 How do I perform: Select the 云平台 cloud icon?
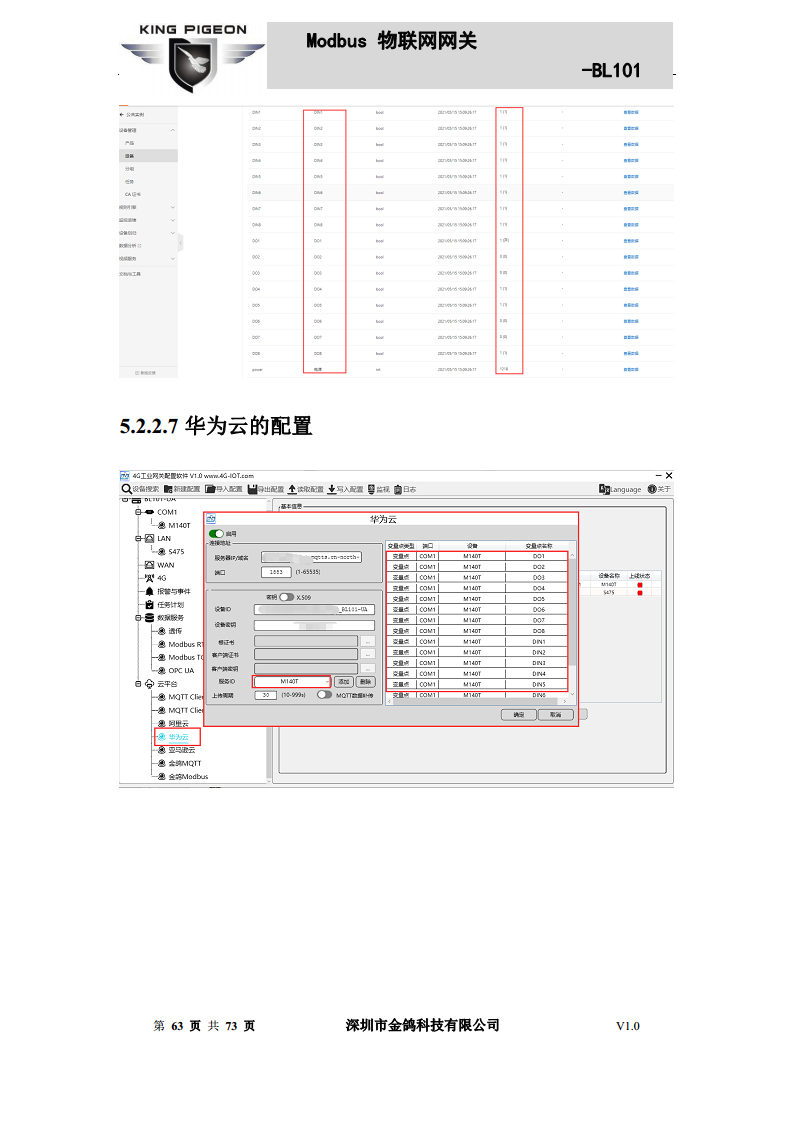[x=150, y=684]
